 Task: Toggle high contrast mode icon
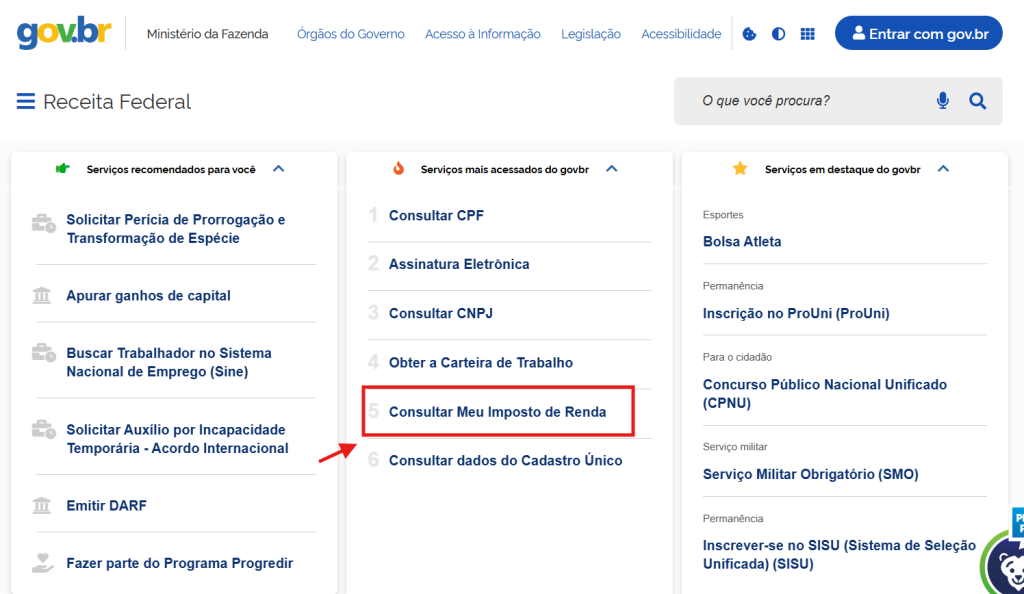click(778, 34)
